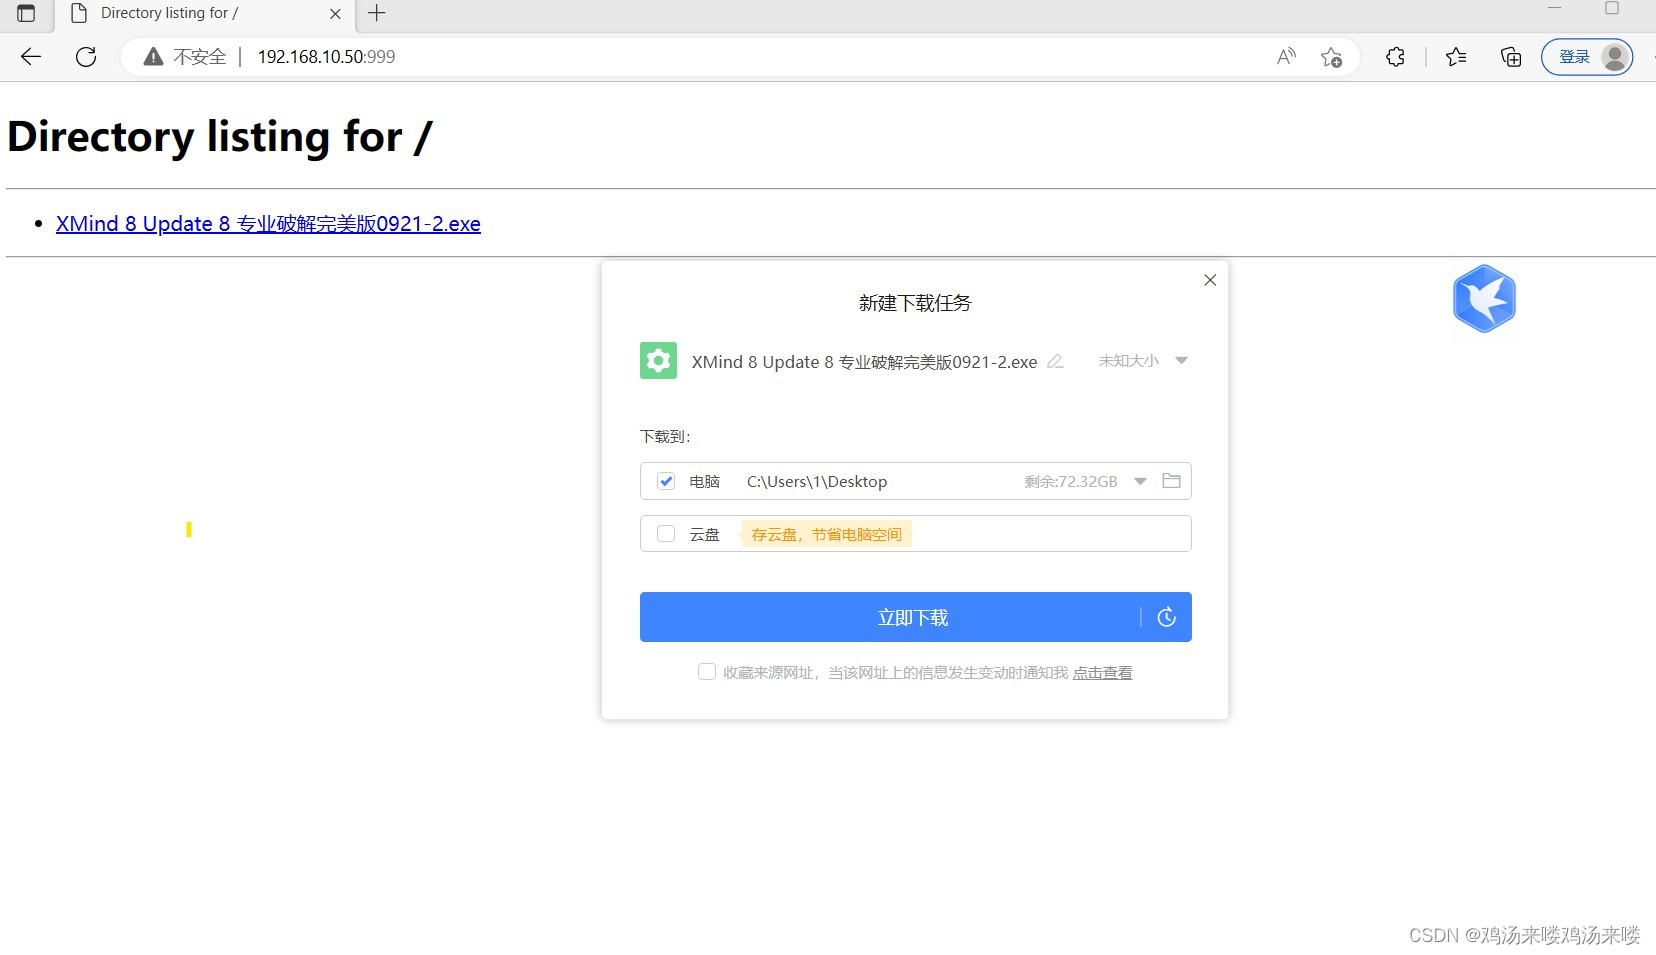The width and height of the screenshot is (1656, 955).
Task: Open browser extensions puzzle icon
Action: pos(1395,57)
